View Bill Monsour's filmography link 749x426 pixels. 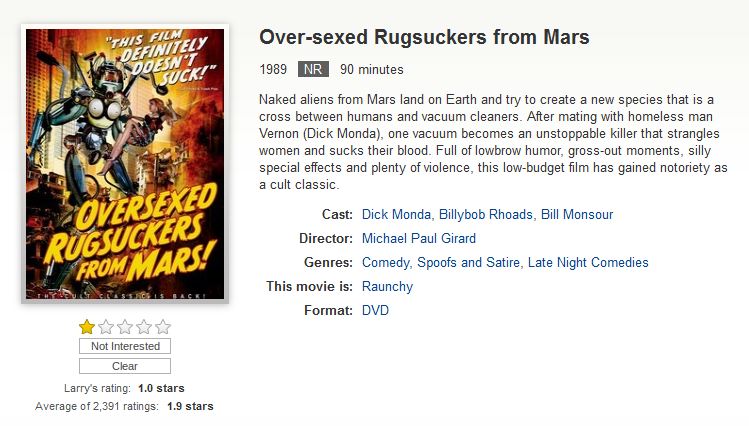[x=577, y=214]
